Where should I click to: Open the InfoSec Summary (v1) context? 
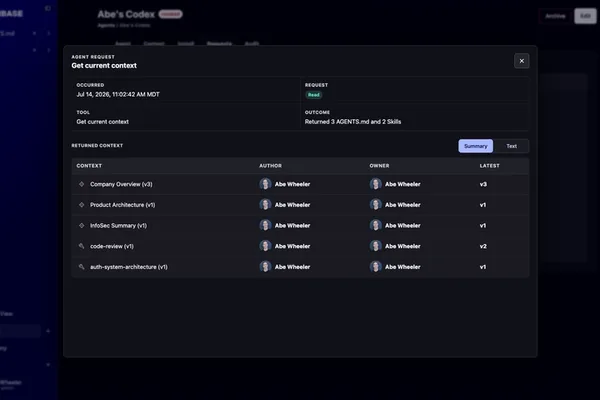118,225
